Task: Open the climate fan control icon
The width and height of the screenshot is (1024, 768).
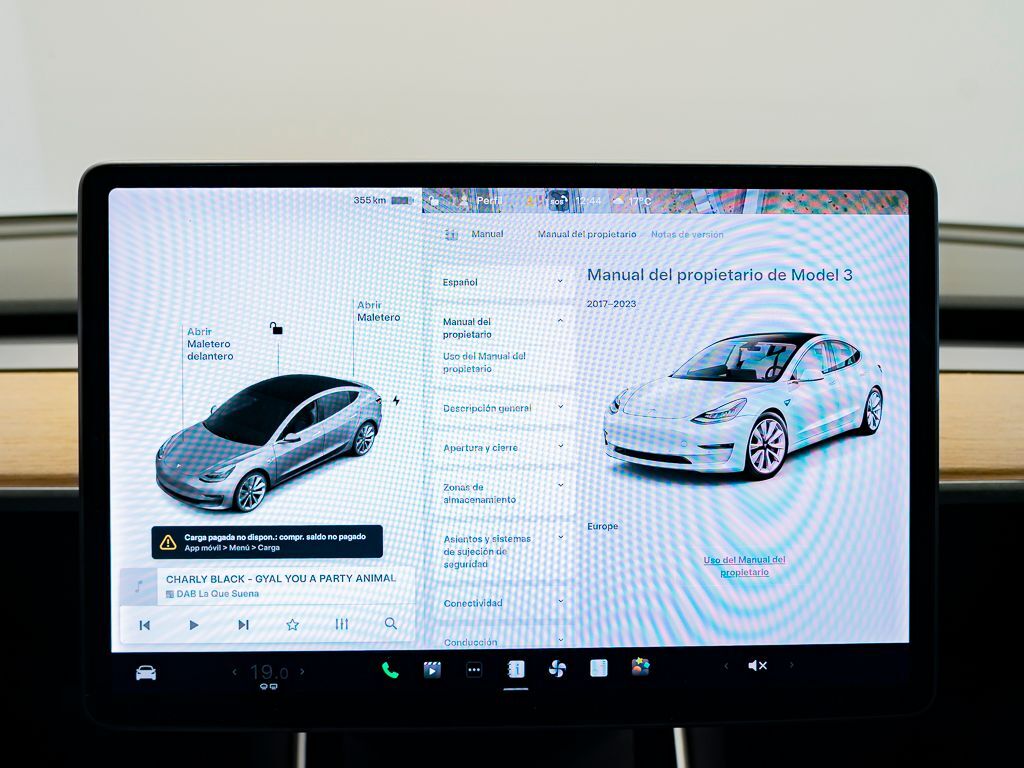Action: 557,669
